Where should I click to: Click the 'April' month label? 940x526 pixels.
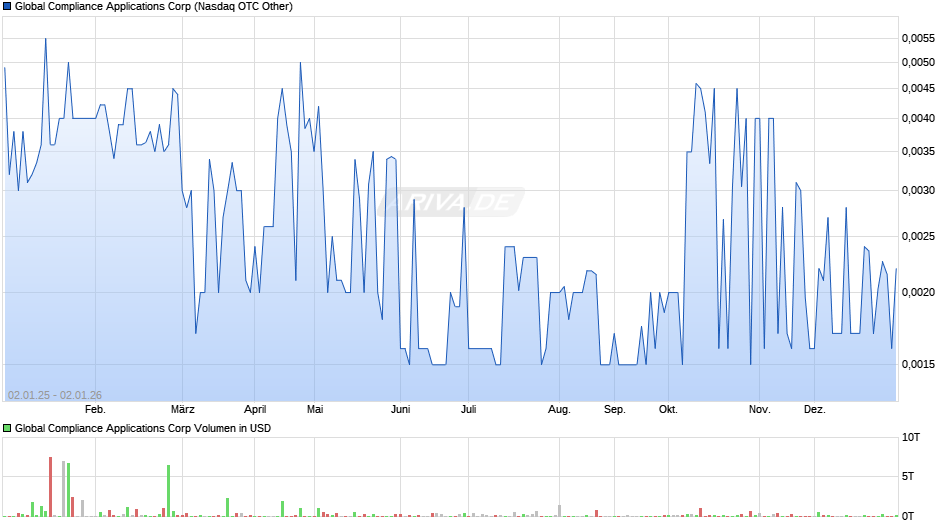coord(255,410)
